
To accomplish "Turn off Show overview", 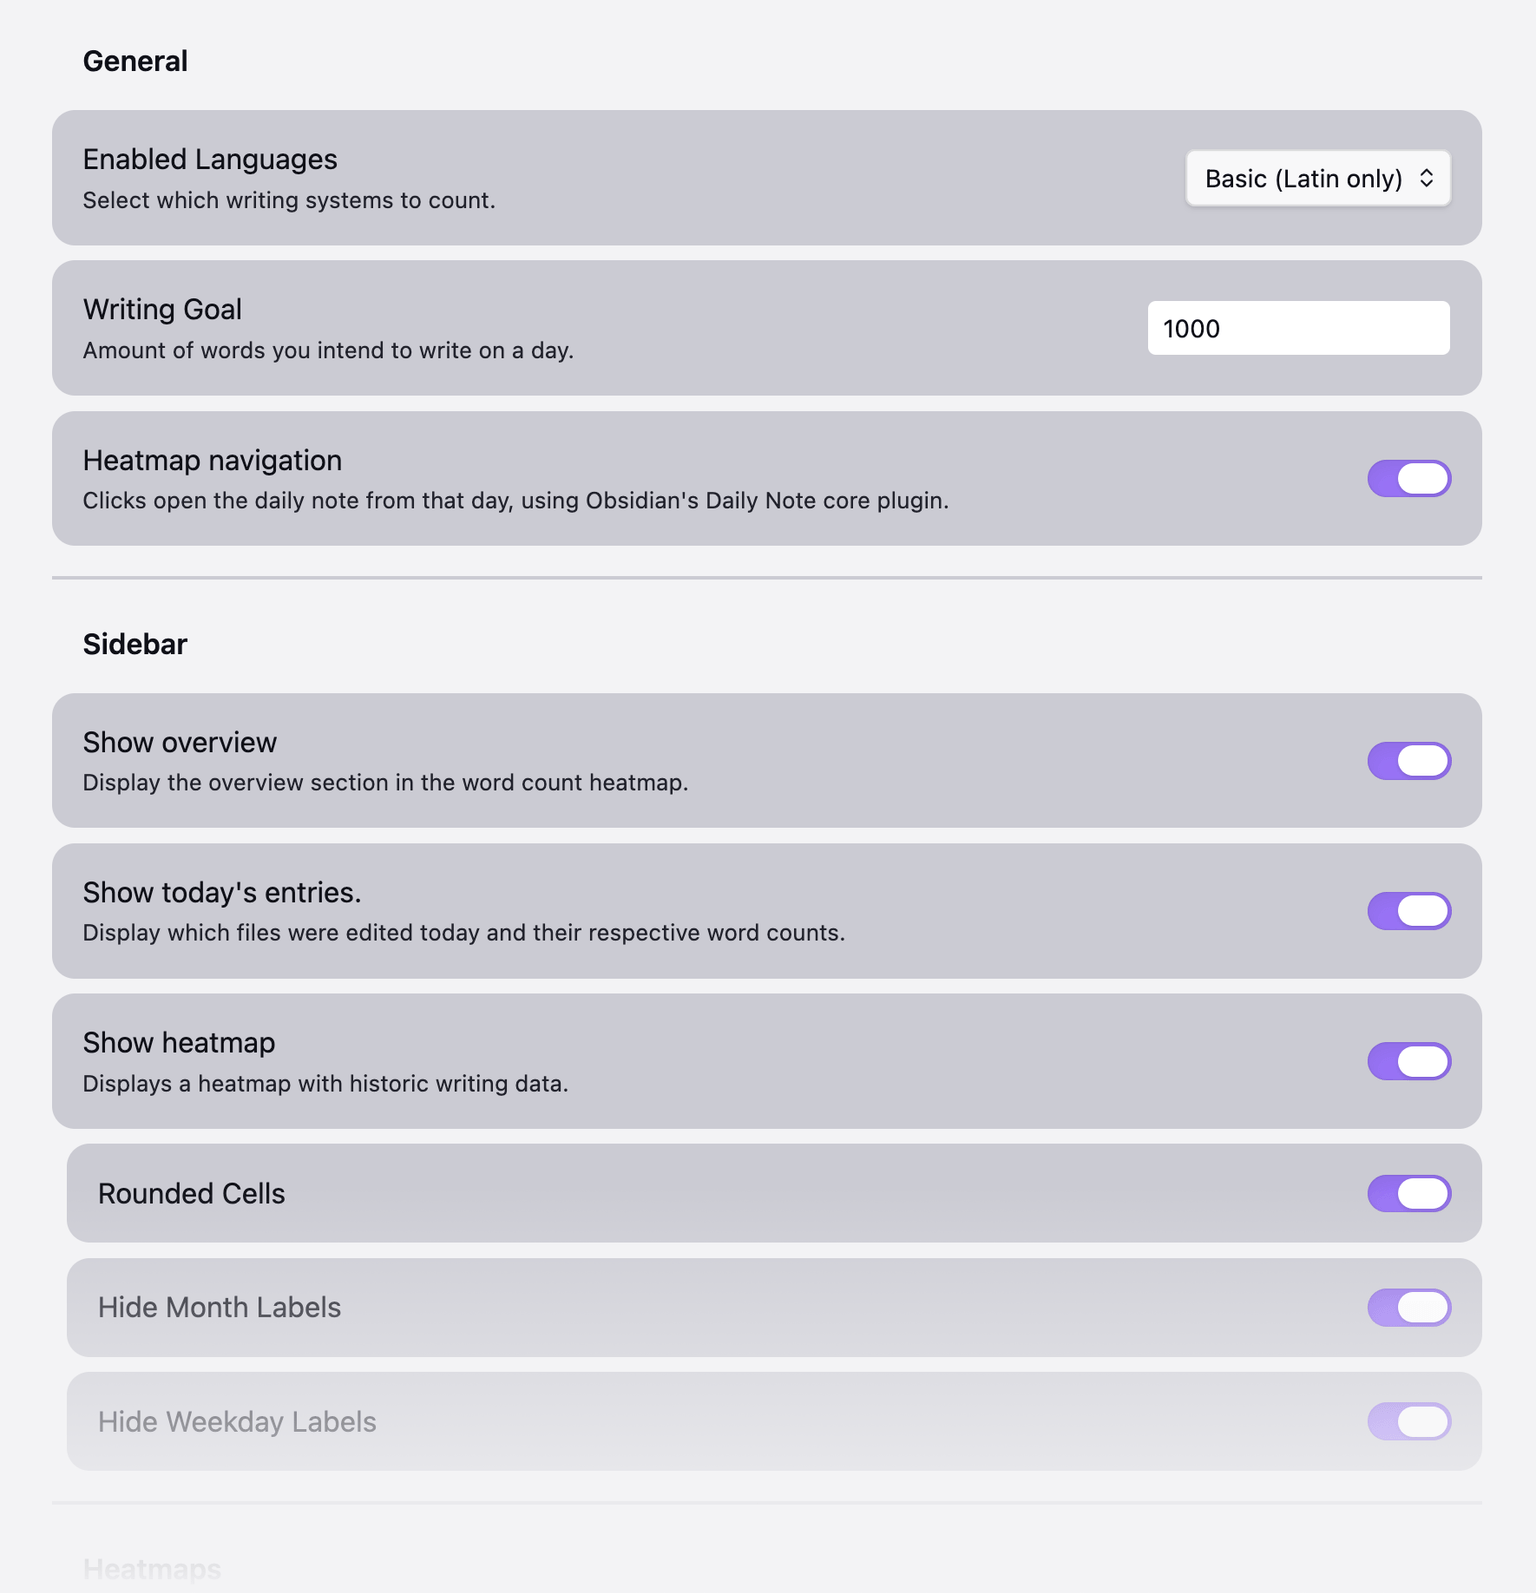I will click(x=1408, y=760).
